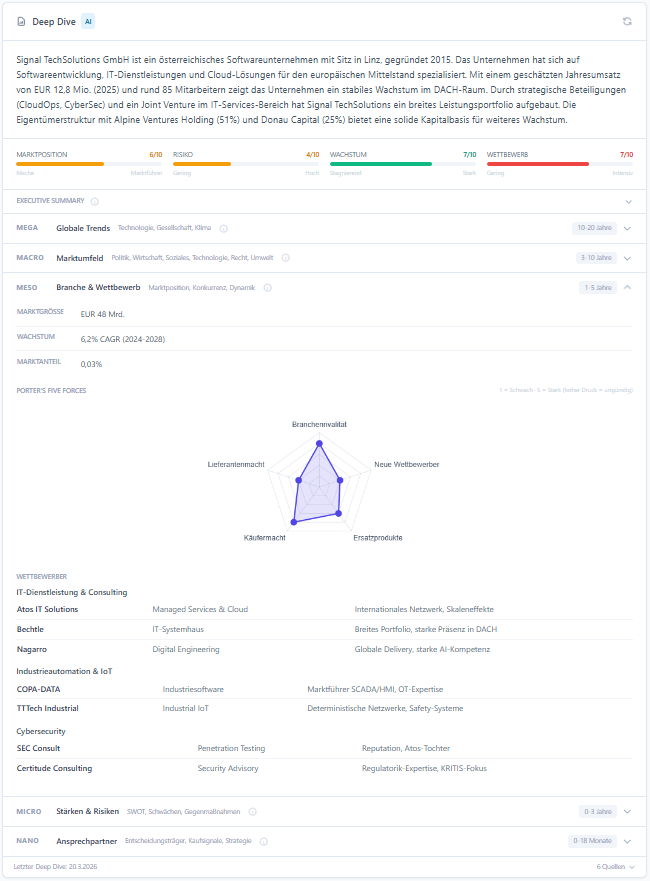Click the AI badge next to Deep Dive

[88, 21]
